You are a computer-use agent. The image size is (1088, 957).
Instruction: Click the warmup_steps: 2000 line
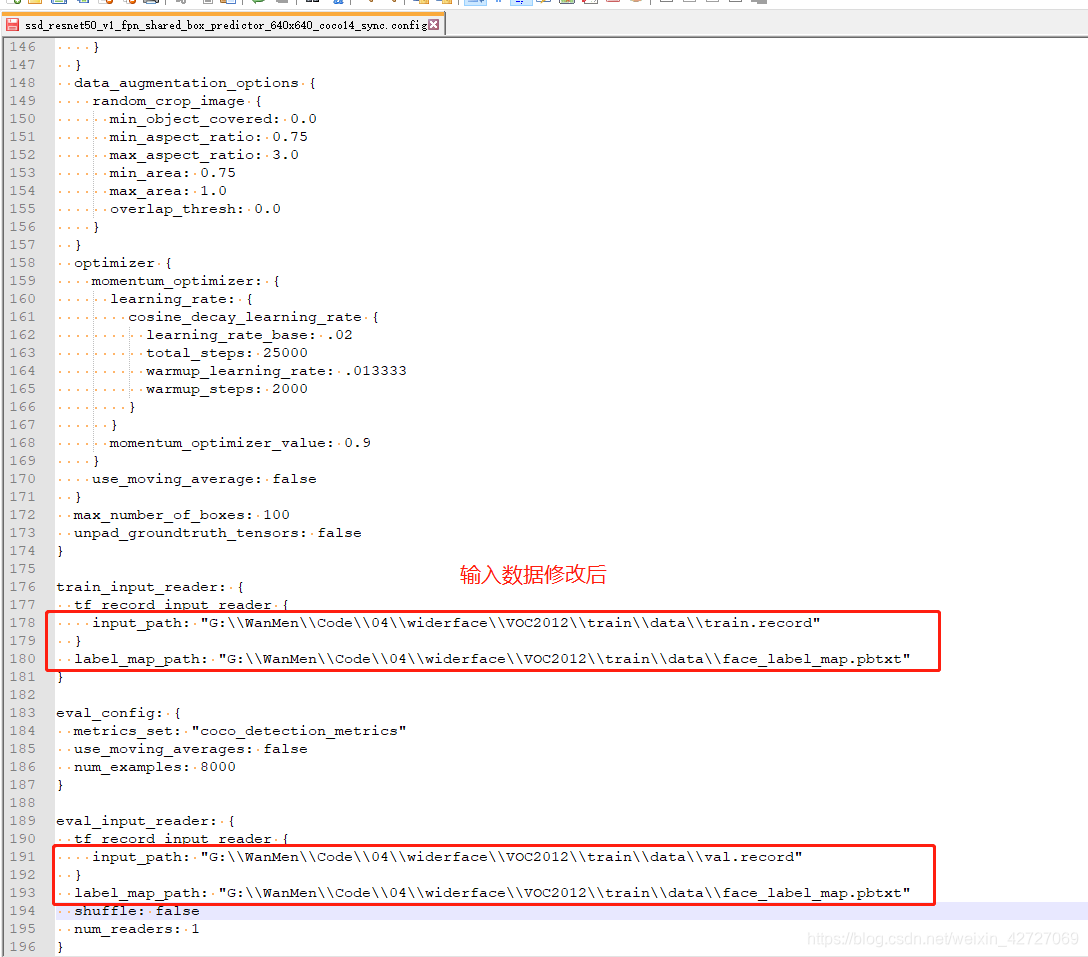pos(226,390)
